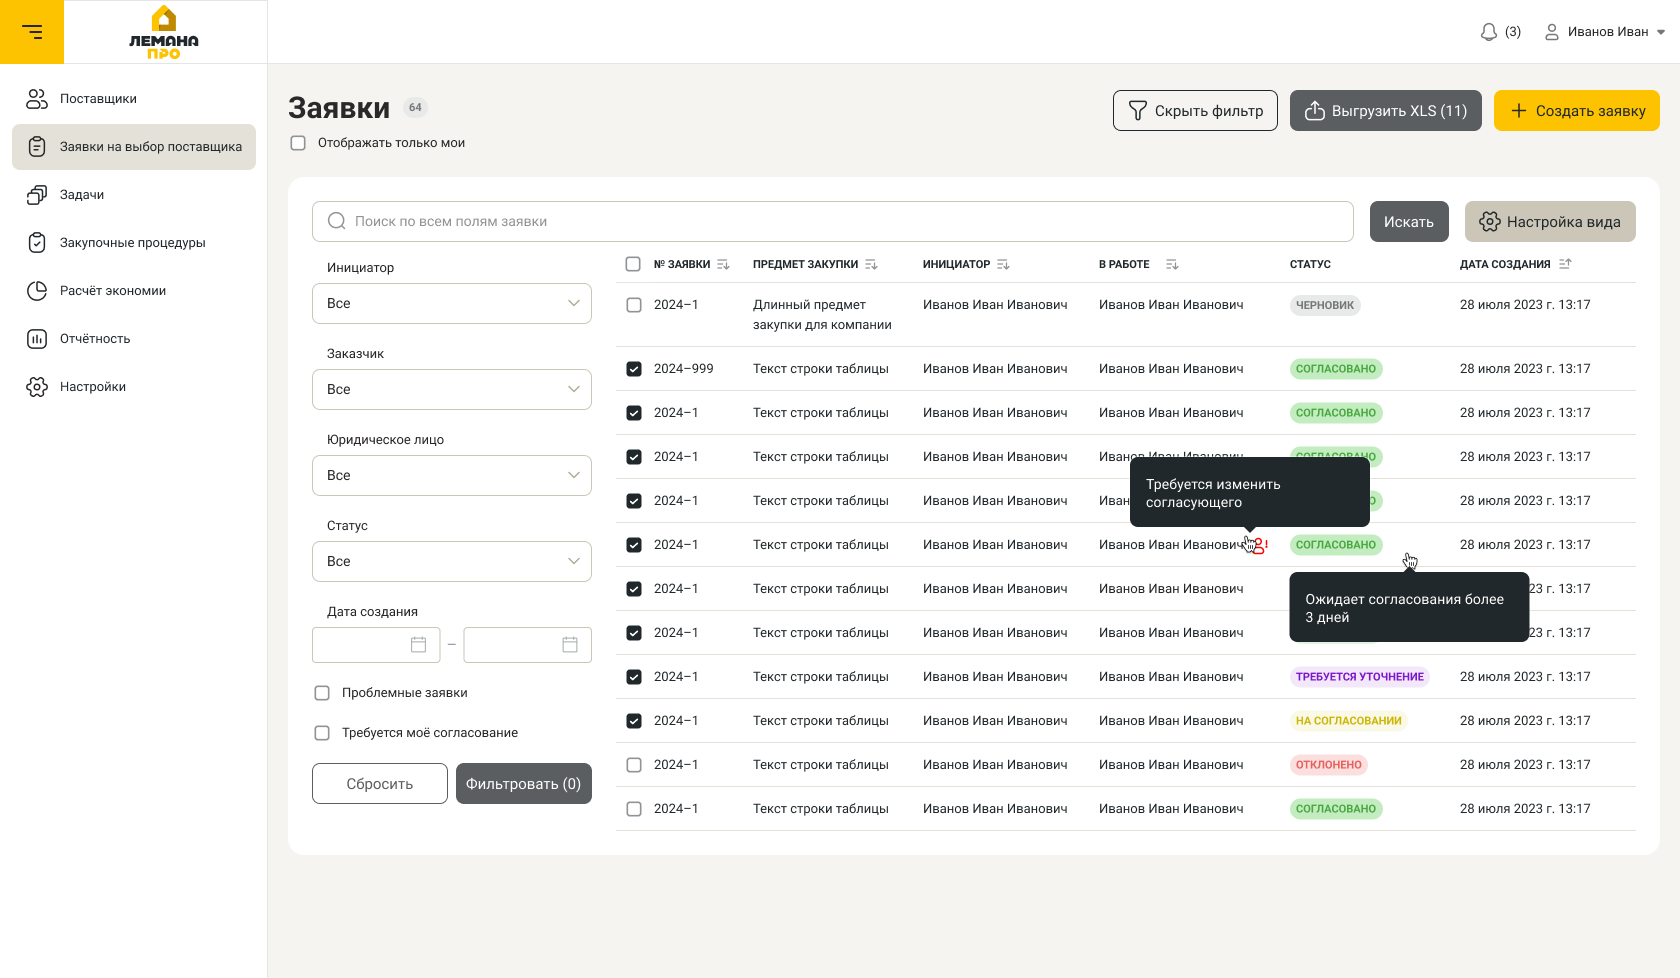Image resolution: width=1680 pixels, height=978 pixels.
Task: Click Искать button
Action: pyautogui.click(x=1409, y=222)
